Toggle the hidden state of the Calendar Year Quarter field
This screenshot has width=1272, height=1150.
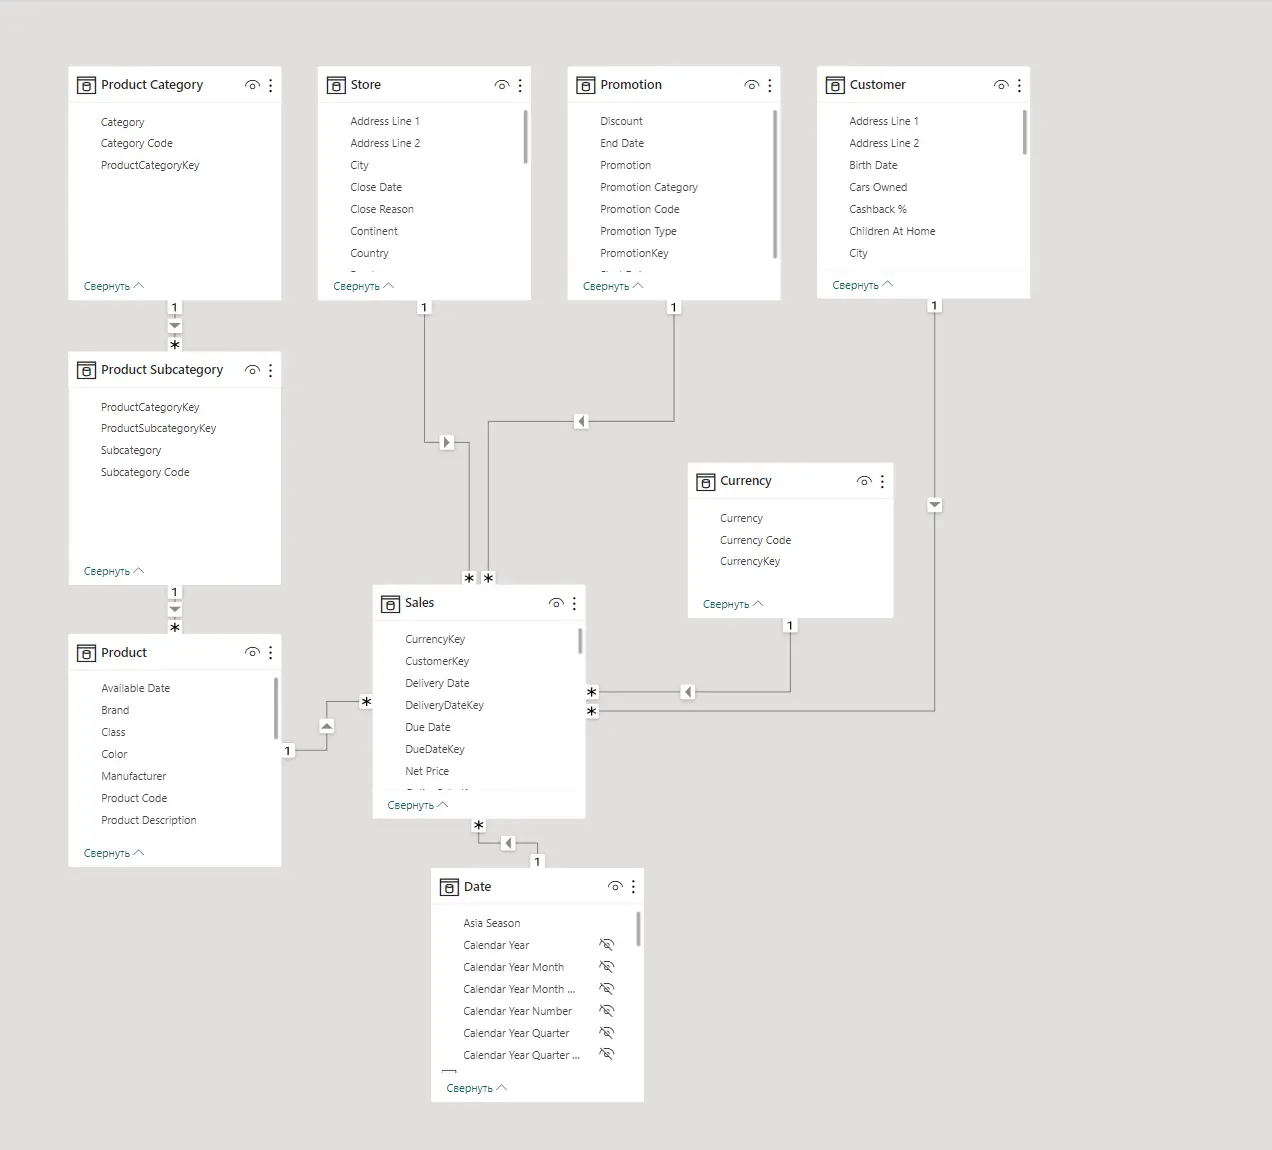click(x=606, y=1032)
